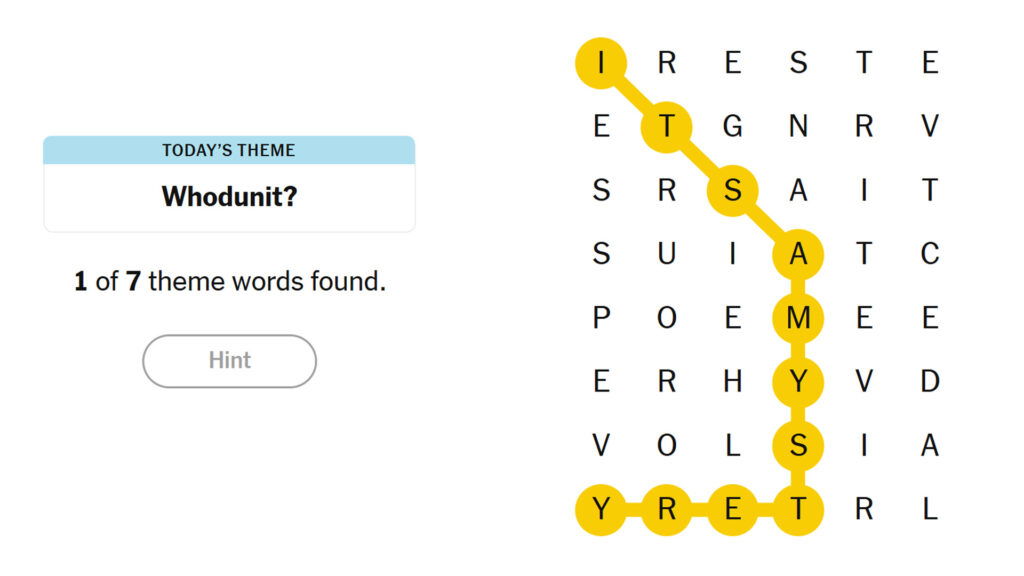Image resolution: width=1024 pixels, height=576 pixels.
Task: Select the letter H between R and Y
Action: point(732,382)
